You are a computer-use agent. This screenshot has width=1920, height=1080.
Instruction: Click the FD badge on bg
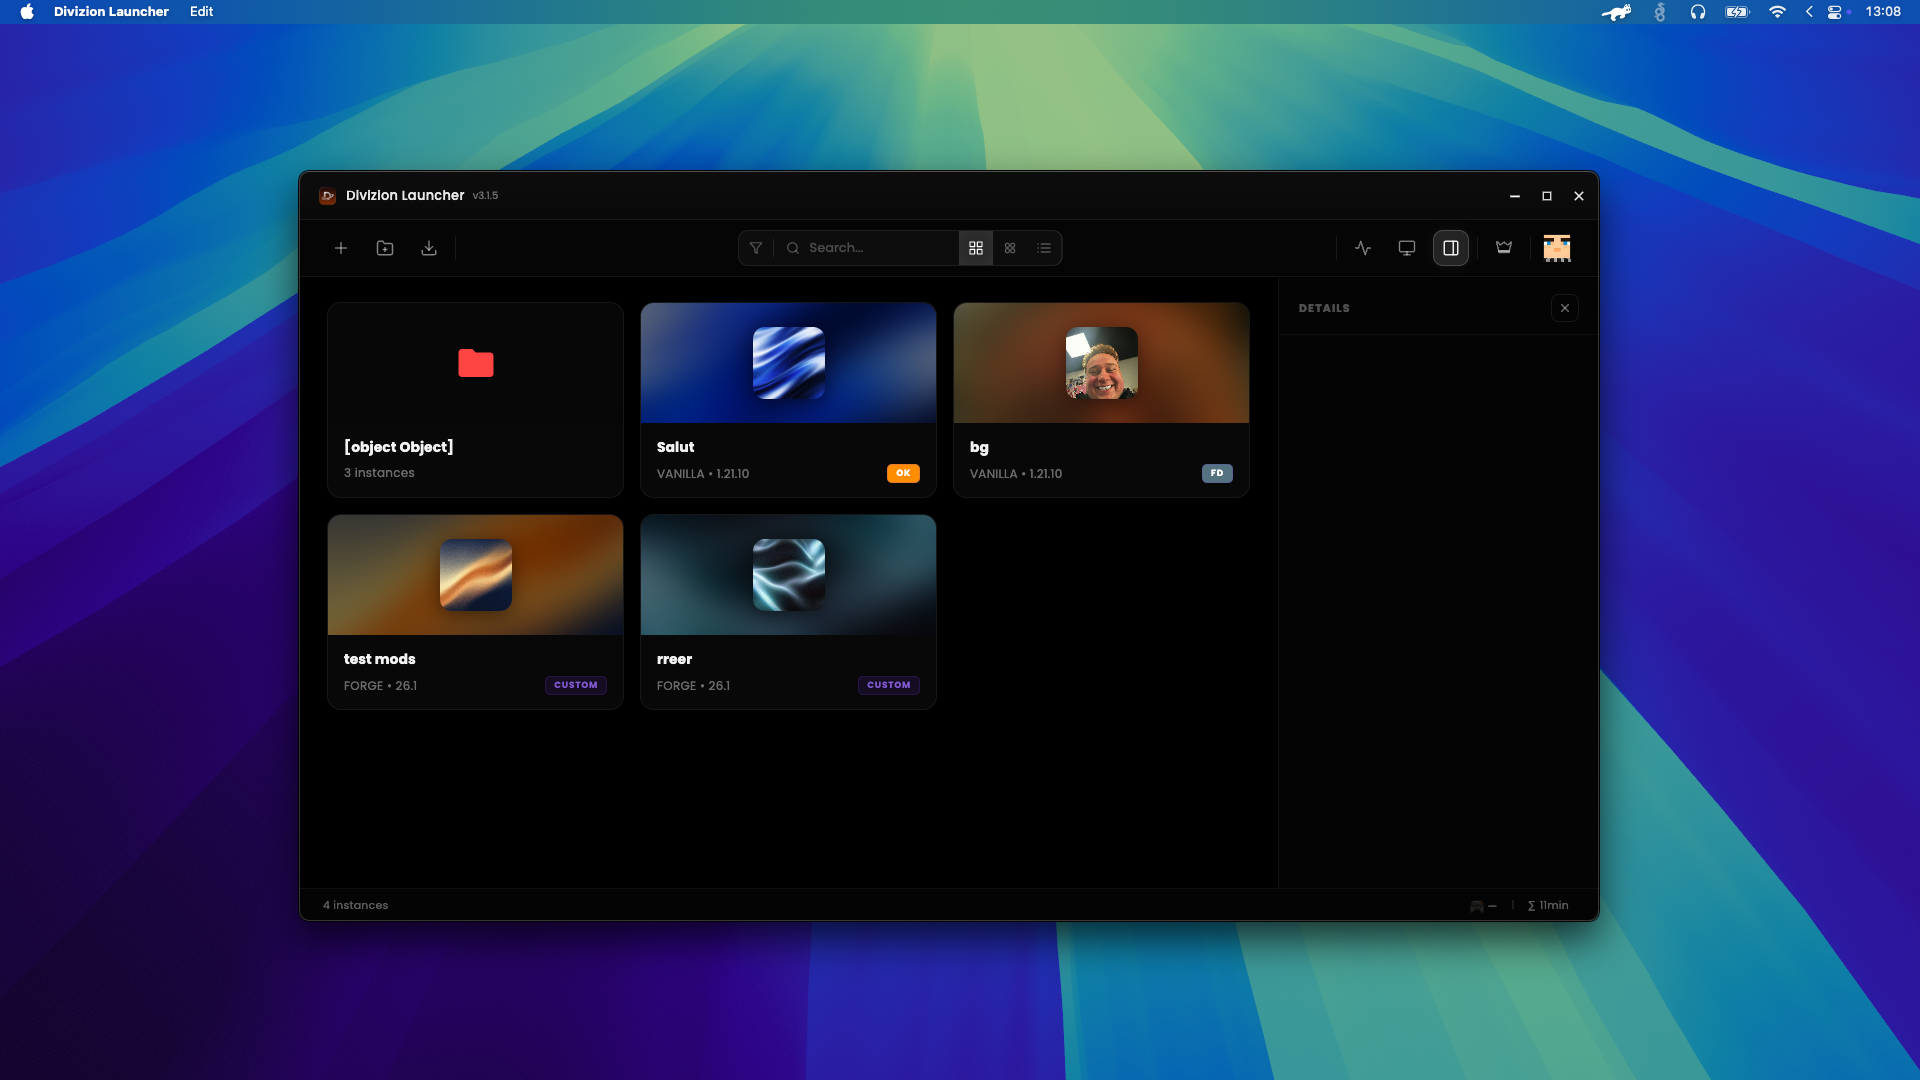point(1217,473)
